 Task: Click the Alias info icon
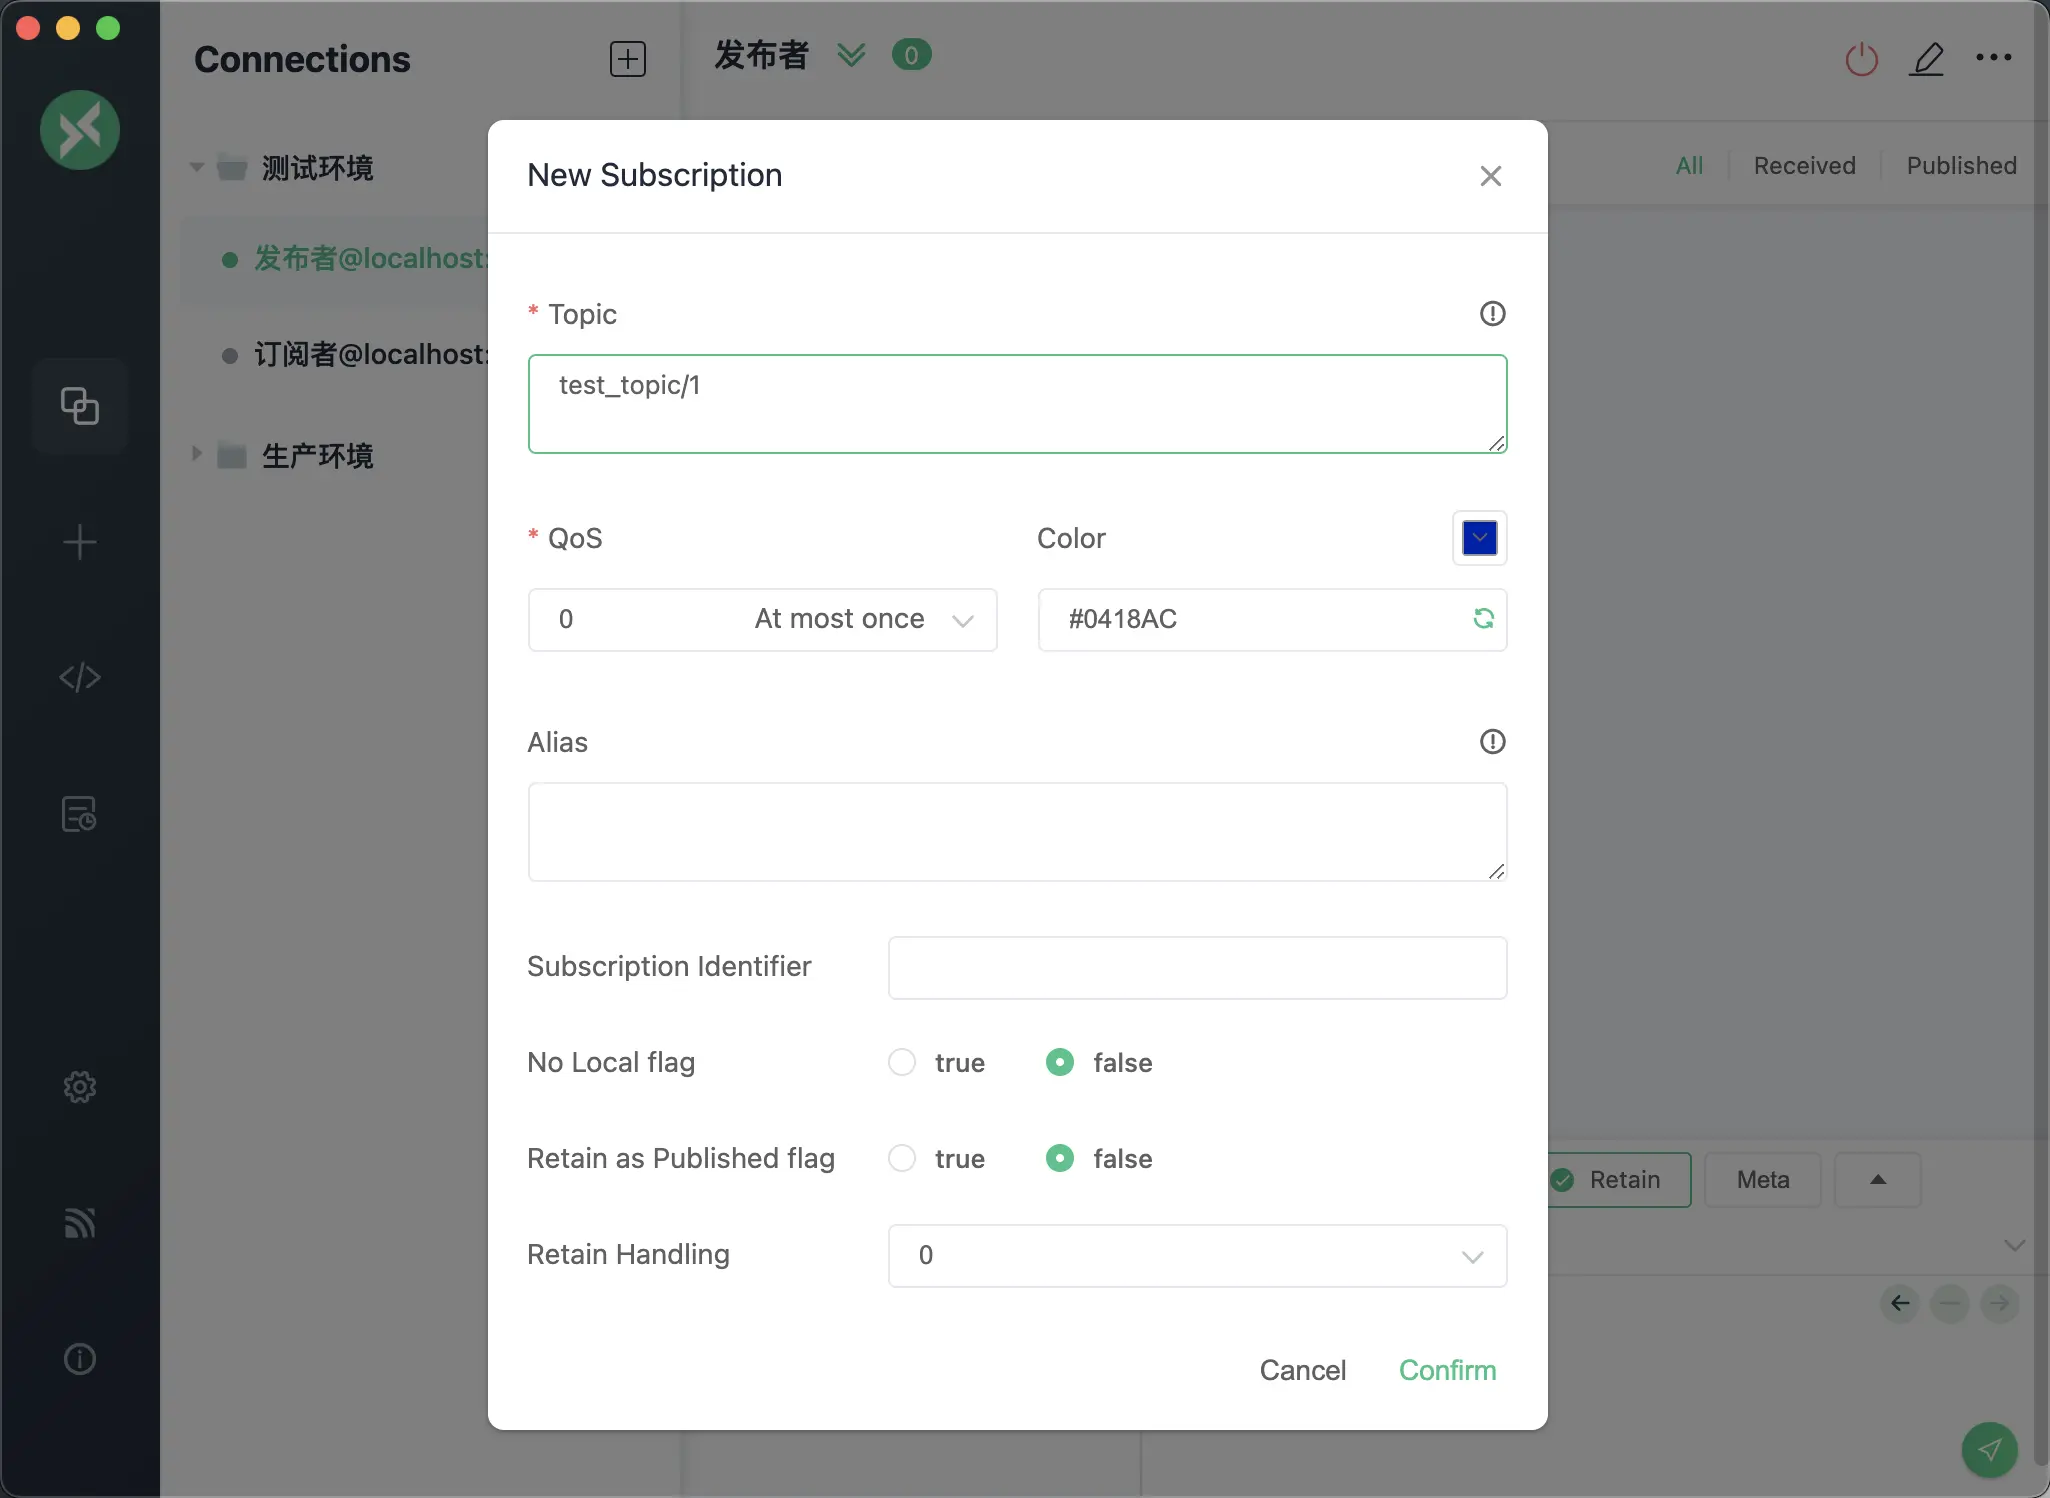(1492, 742)
